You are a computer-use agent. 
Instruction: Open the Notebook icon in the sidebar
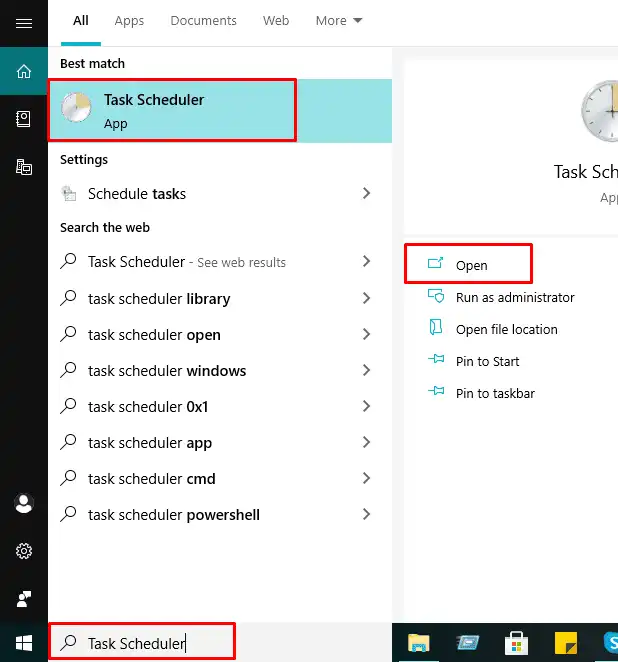(x=24, y=119)
